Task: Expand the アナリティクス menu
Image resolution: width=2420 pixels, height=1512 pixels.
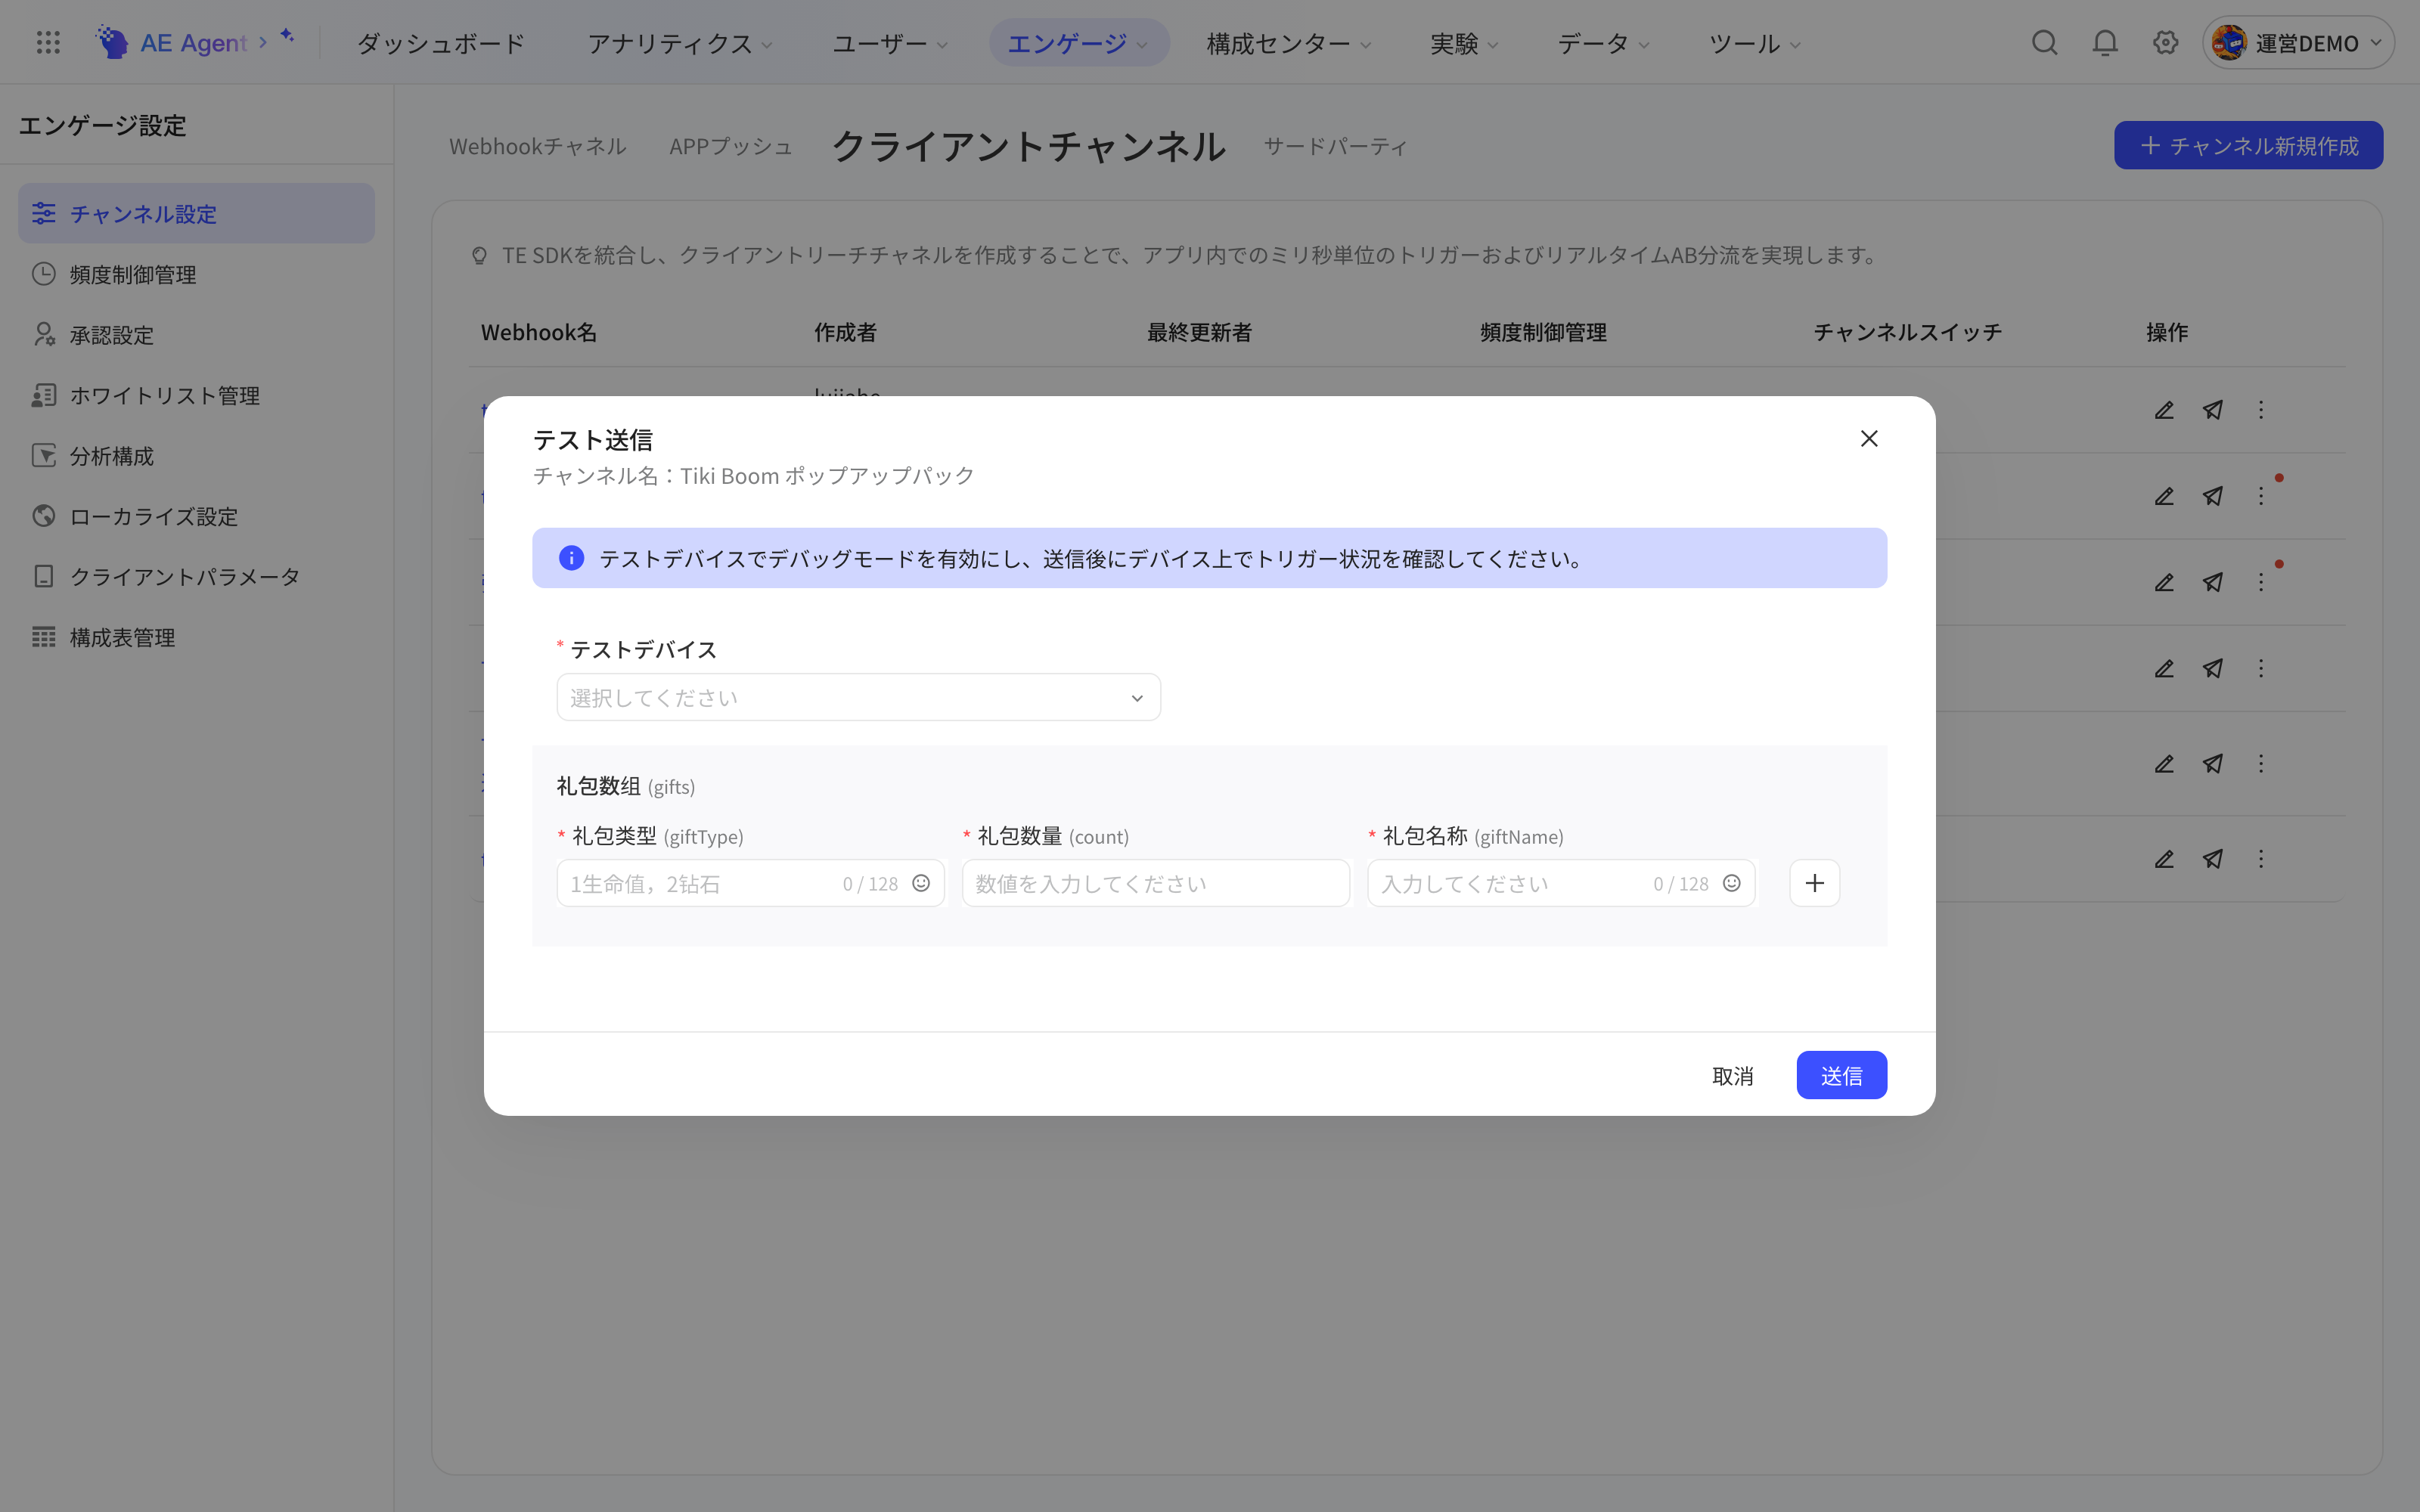Action: click(680, 43)
